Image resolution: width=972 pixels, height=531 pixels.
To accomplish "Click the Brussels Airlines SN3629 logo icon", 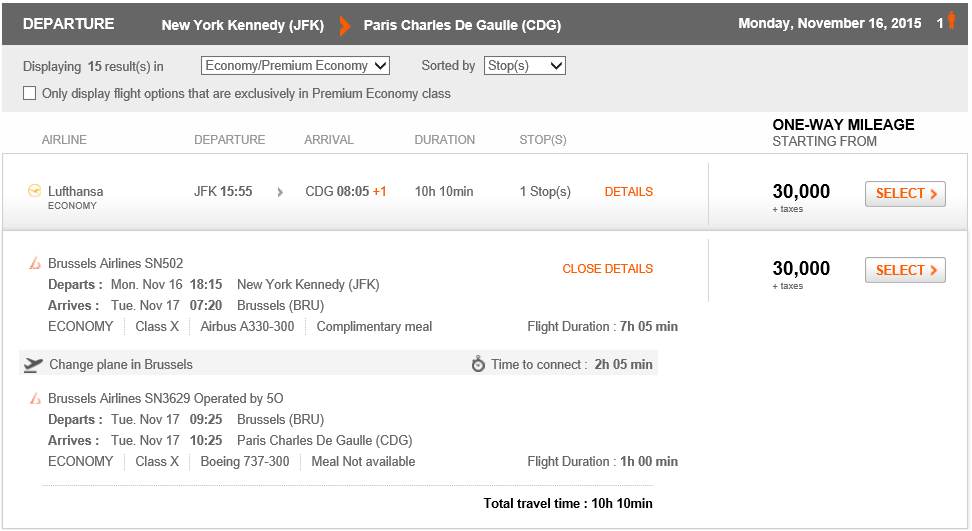I will click(35, 398).
